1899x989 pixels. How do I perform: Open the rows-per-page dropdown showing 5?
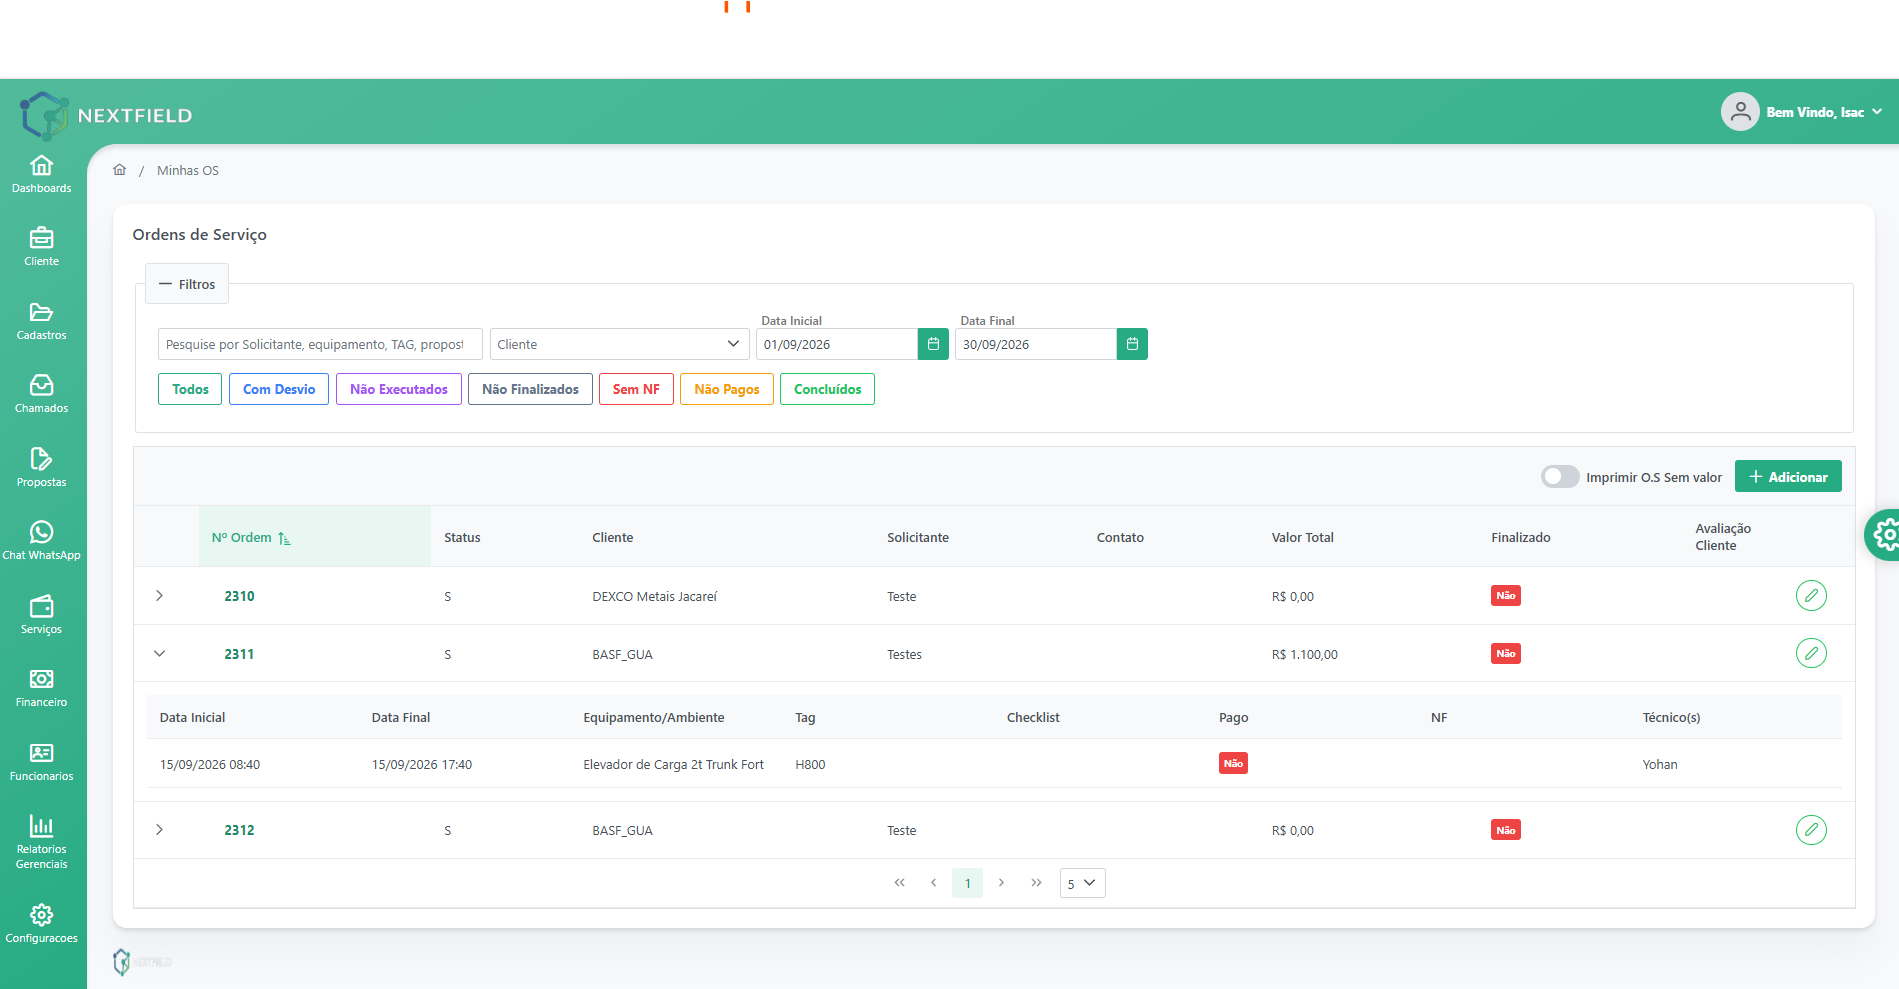[1082, 883]
